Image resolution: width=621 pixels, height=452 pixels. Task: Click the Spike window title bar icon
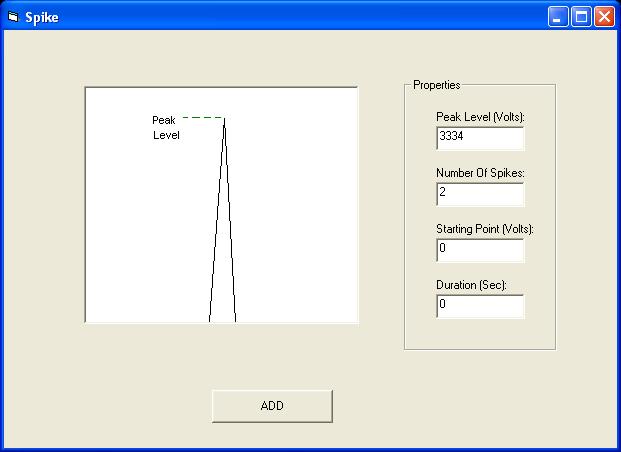(13, 17)
